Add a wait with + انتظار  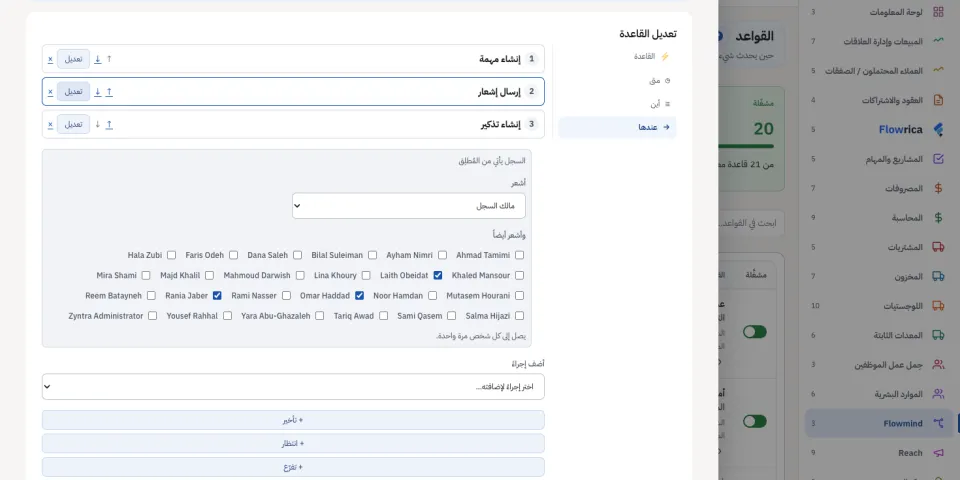(x=293, y=443)
